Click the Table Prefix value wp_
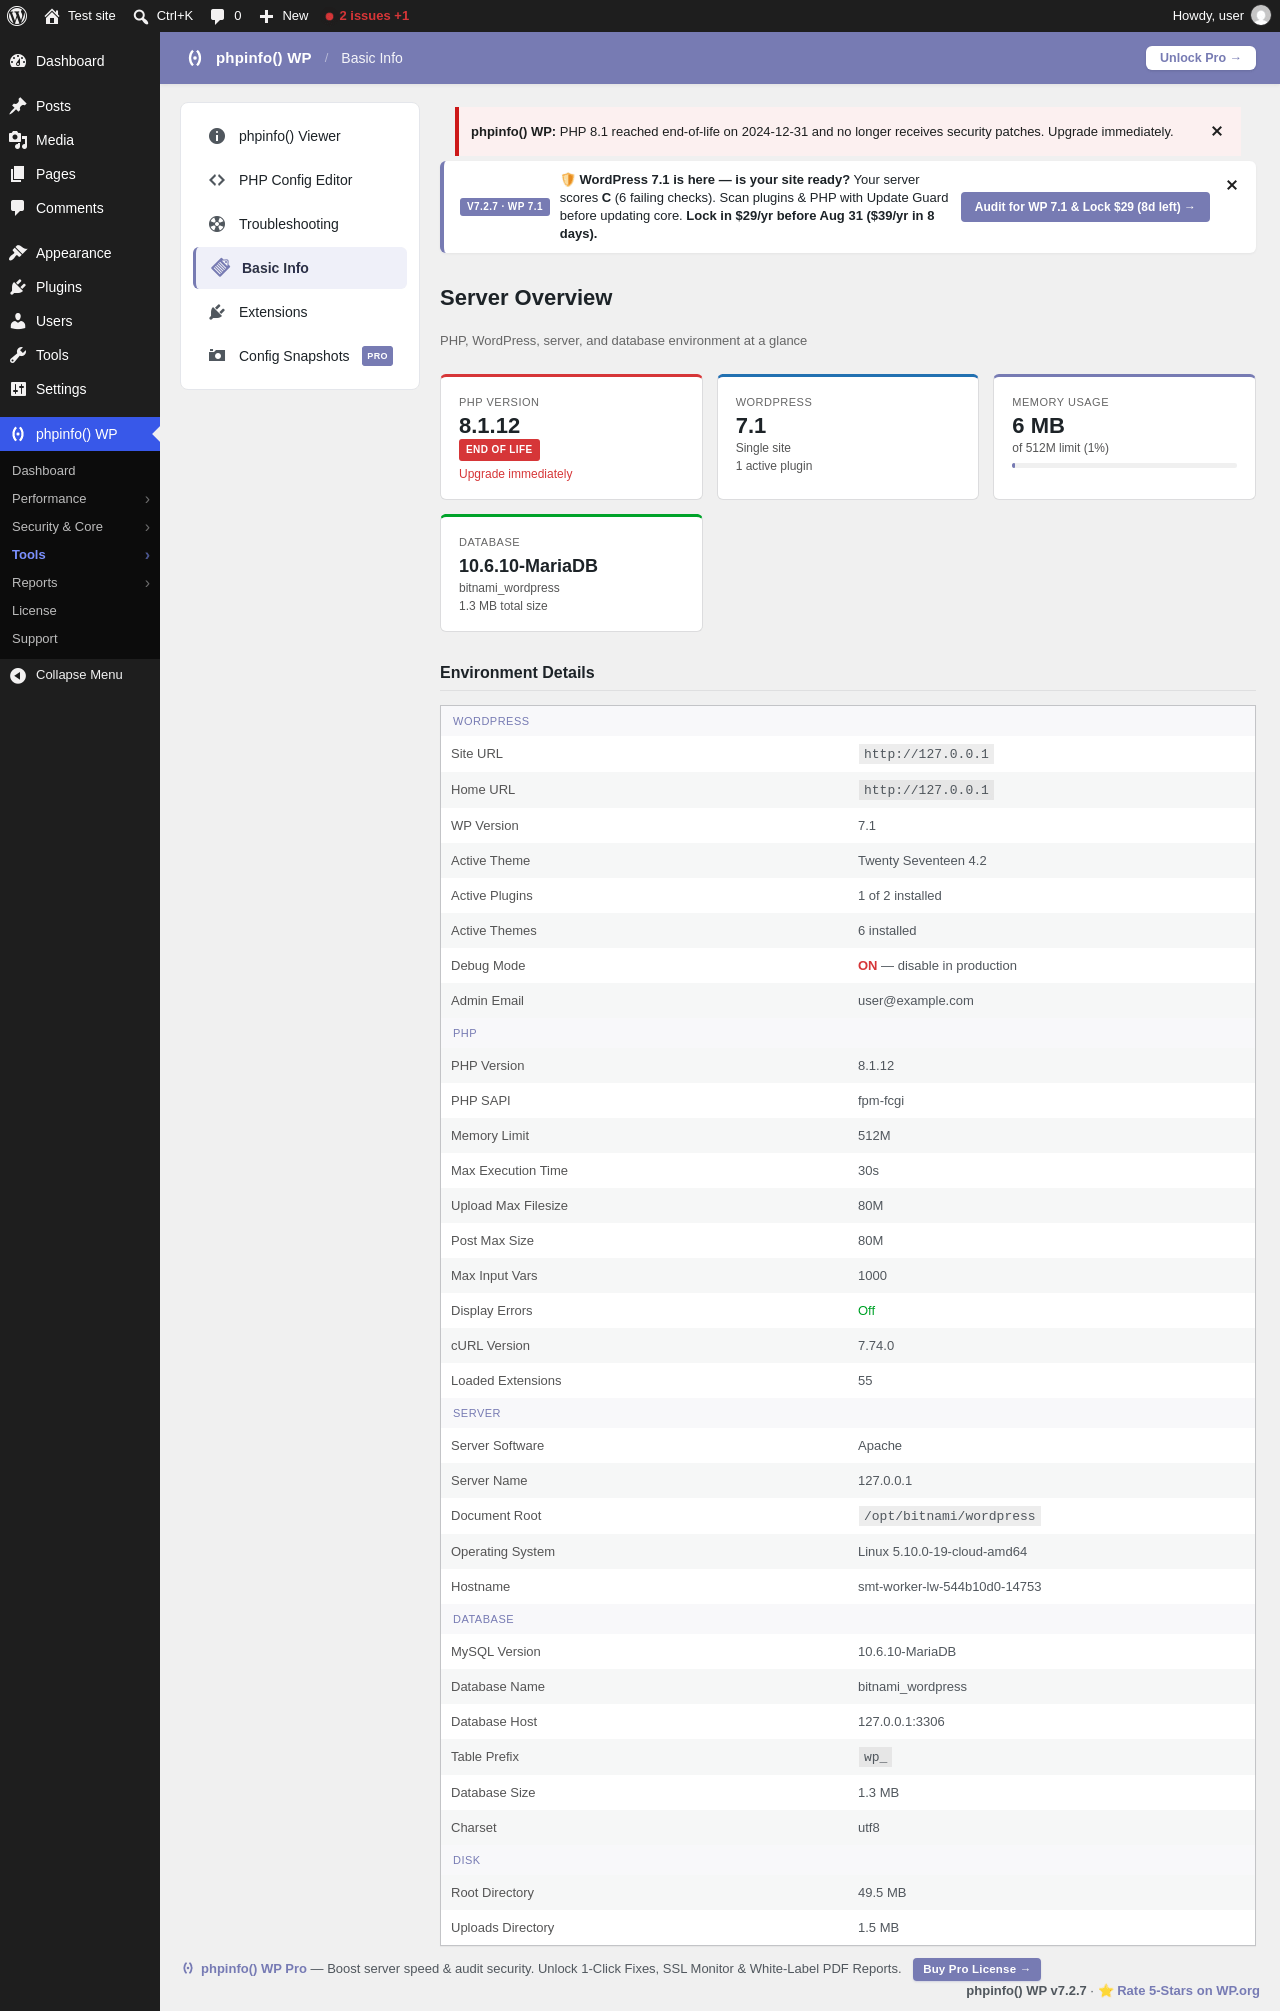 click(875, 1757)
